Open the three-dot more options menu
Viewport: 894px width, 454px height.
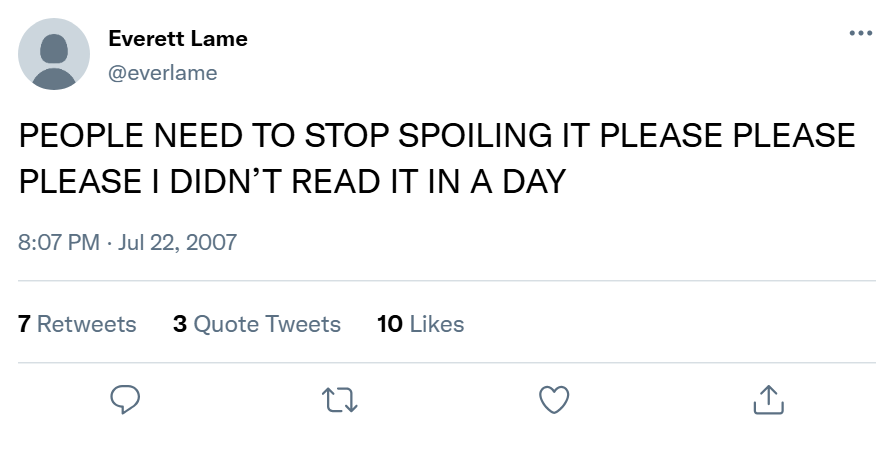point(859,34)
